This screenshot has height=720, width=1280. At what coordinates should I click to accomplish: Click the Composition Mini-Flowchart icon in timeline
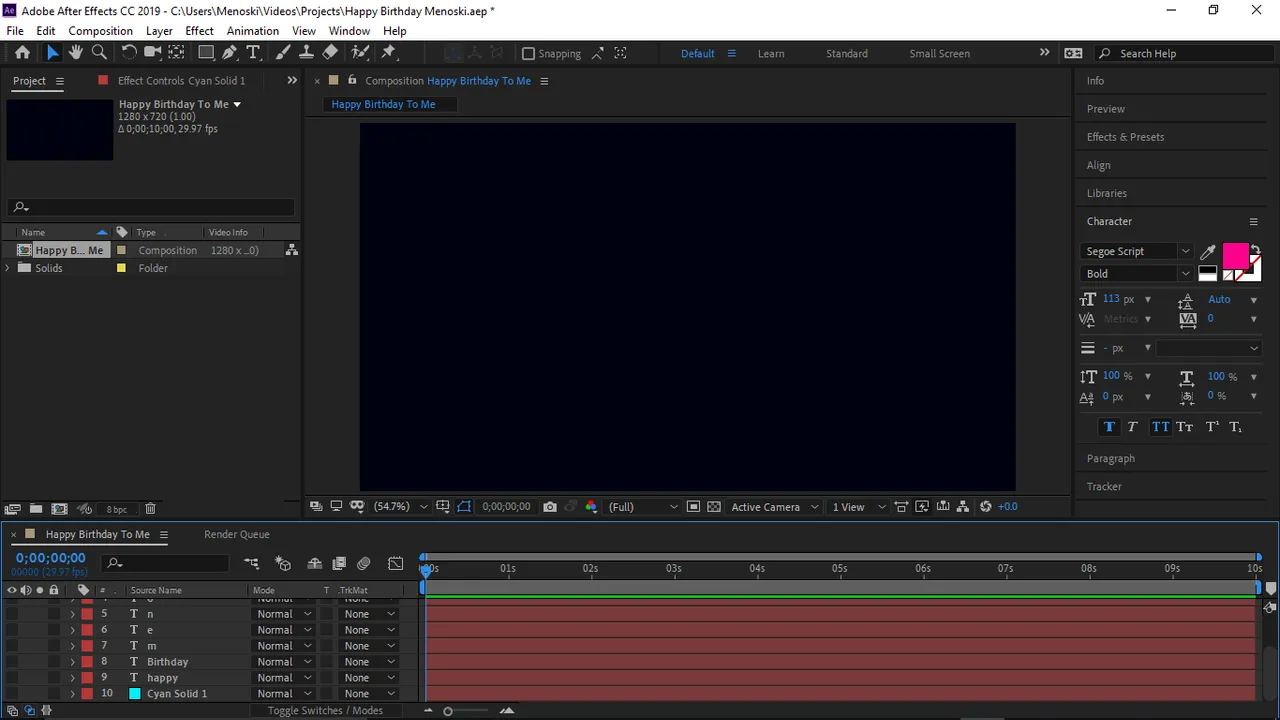coord(251,564)
